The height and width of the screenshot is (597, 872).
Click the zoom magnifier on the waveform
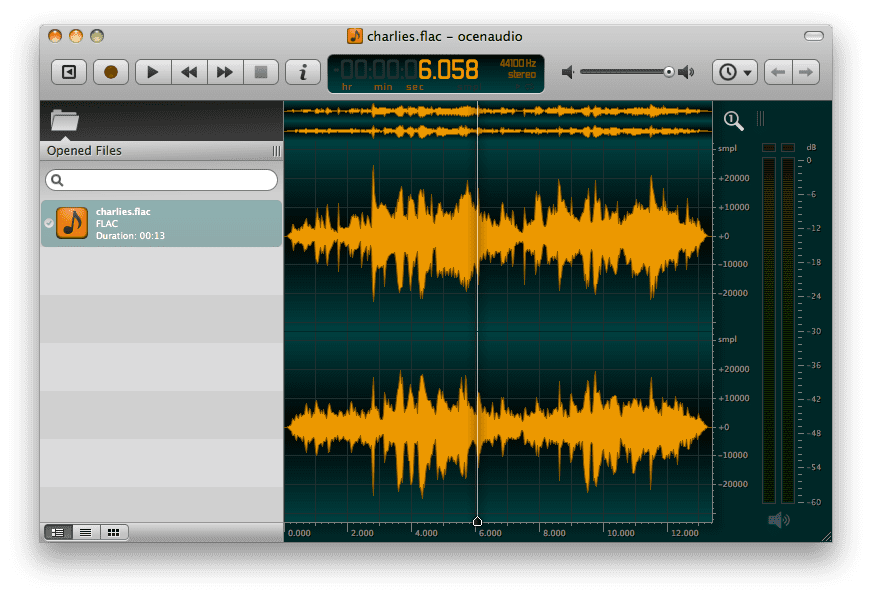coord(733,120)
